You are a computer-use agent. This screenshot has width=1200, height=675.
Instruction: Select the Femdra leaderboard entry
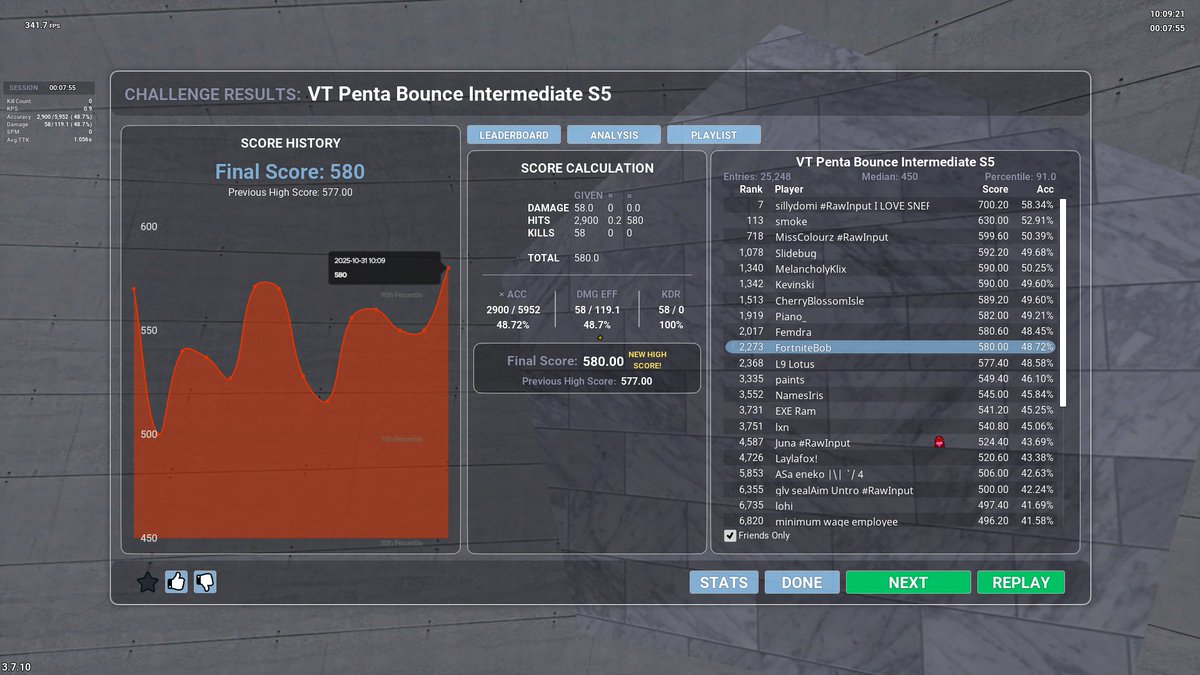[890, 332]
